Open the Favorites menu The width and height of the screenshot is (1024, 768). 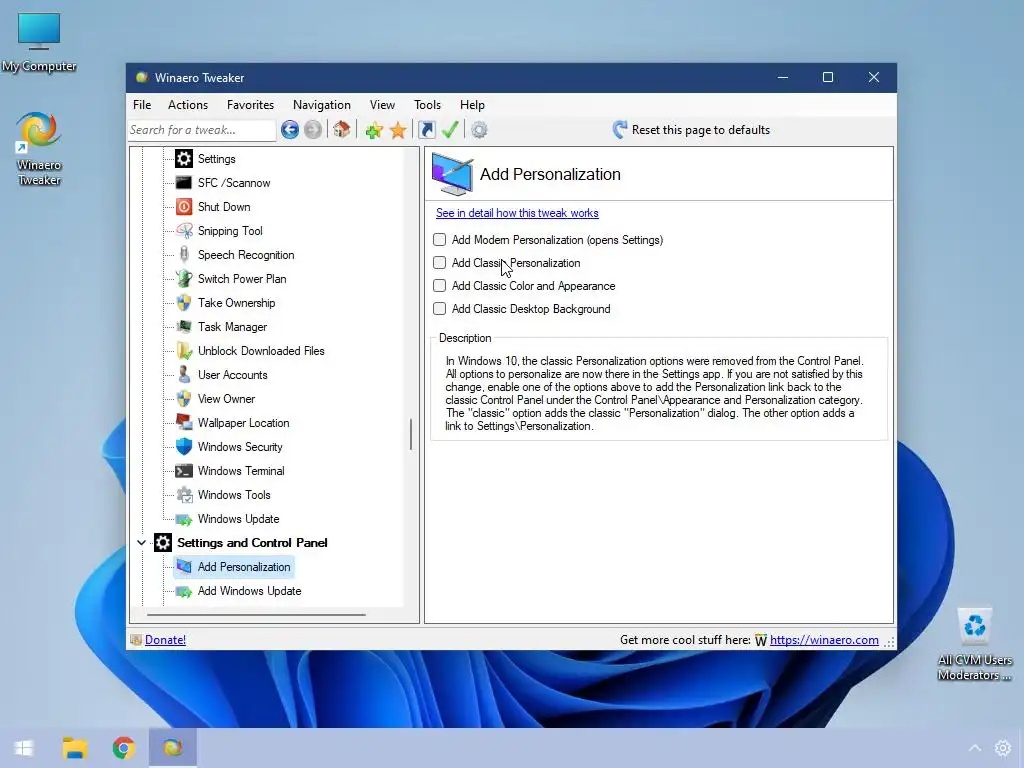(250, 104)
